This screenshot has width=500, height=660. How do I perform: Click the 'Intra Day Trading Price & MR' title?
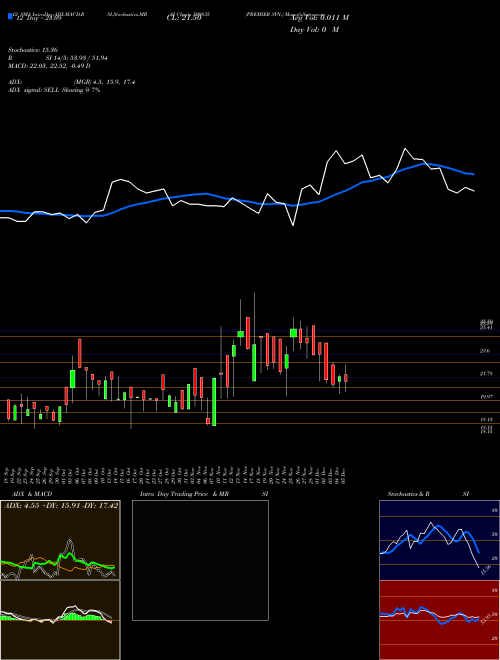pos(184,494)
